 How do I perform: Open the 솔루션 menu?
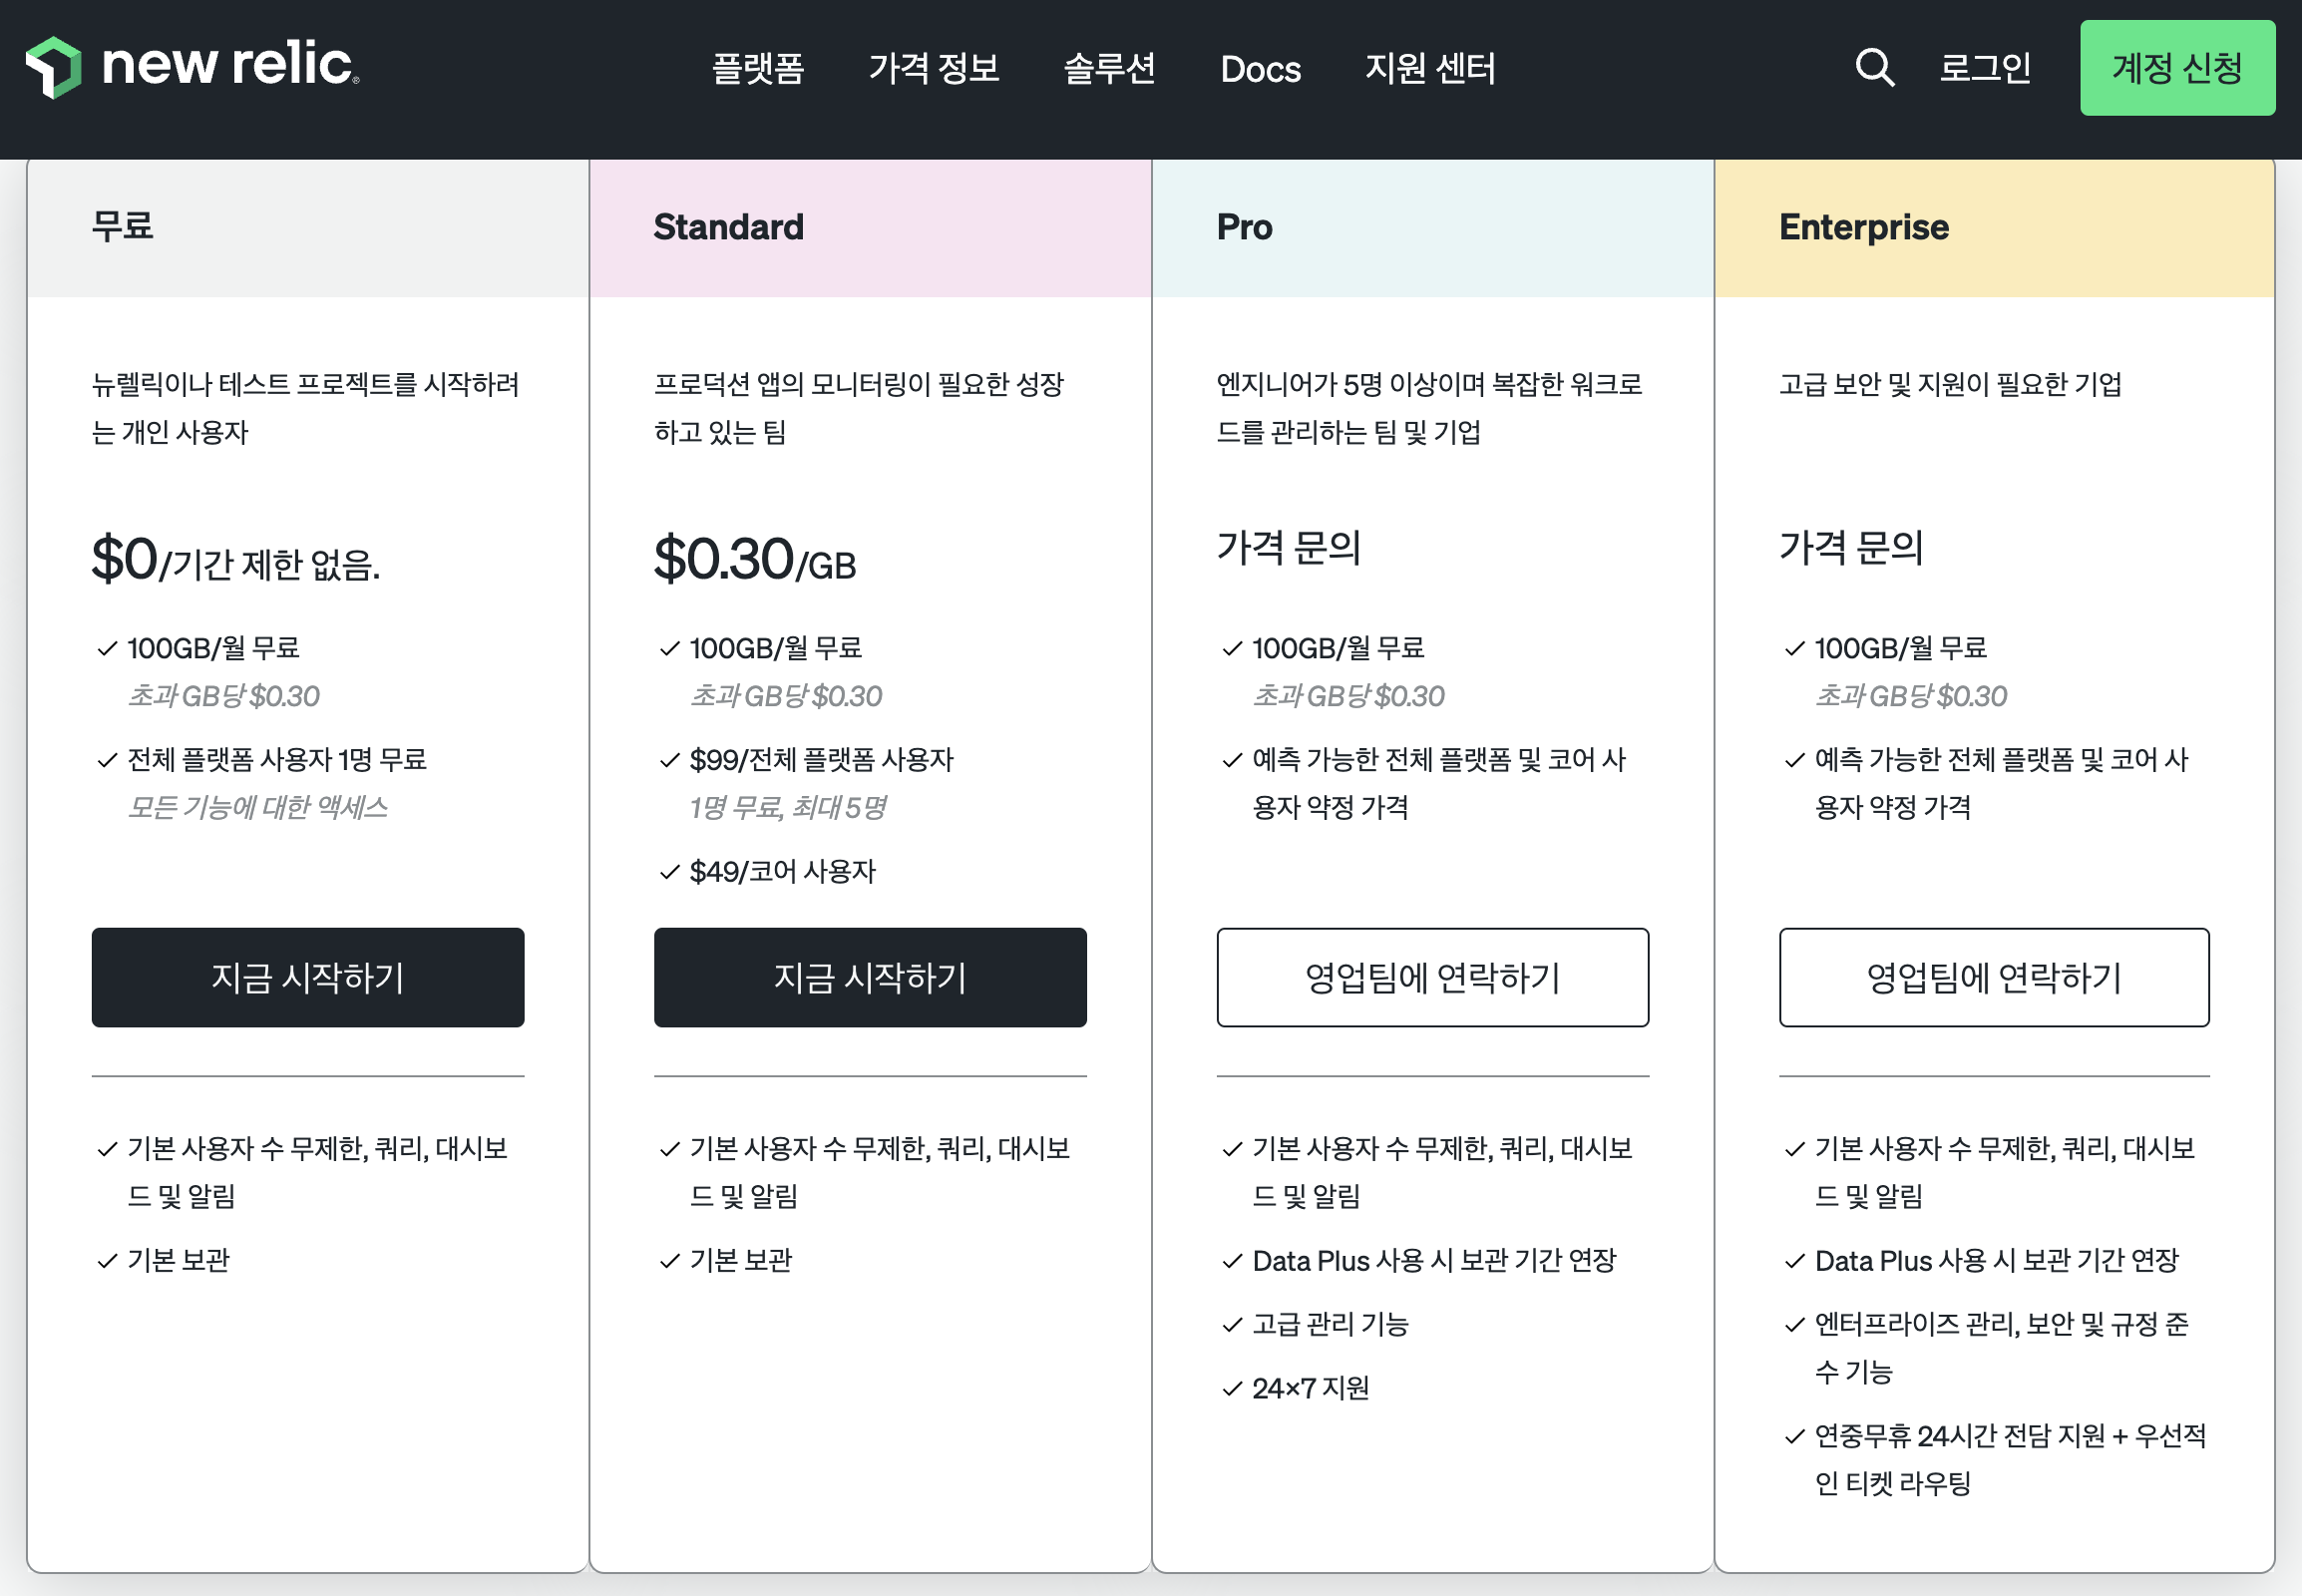(1109, 68)
